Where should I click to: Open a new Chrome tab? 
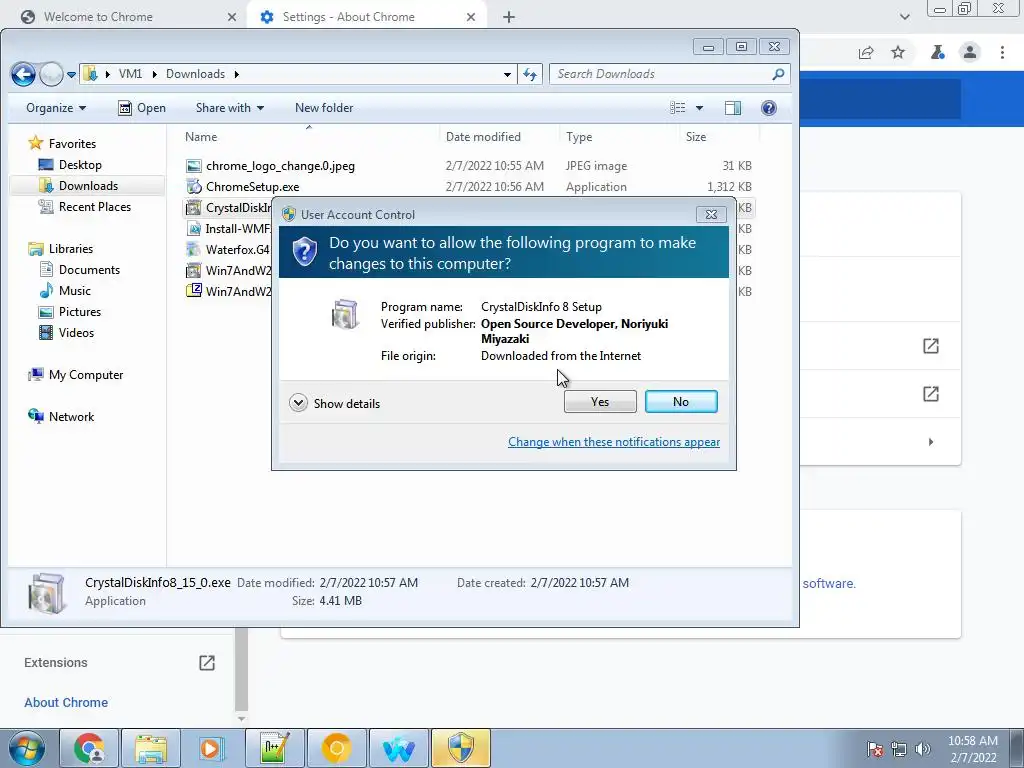[x=509, y=17]
